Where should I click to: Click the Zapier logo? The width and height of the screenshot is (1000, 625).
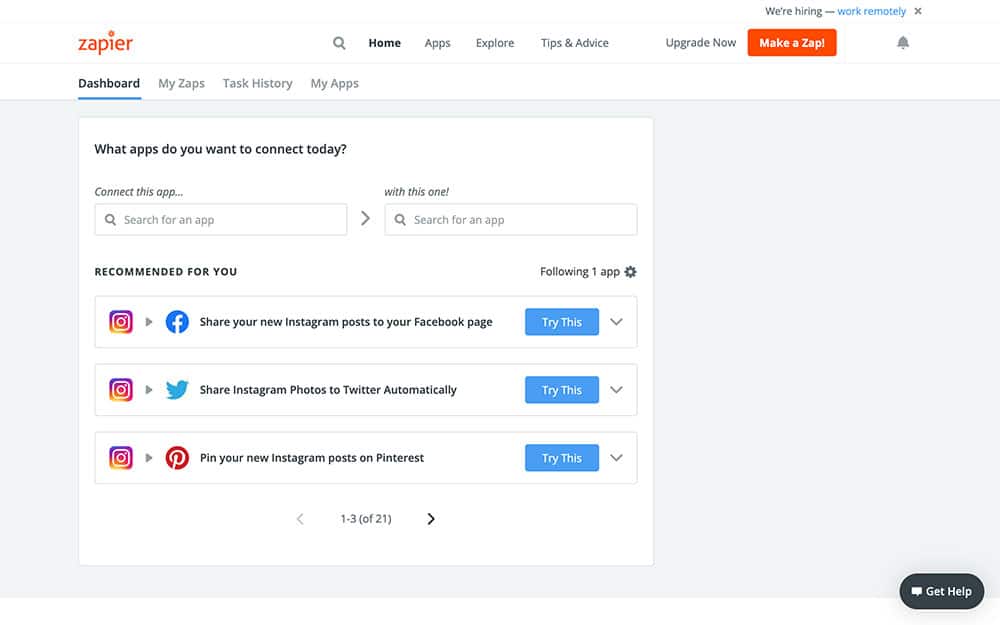(x=105, y=43)
